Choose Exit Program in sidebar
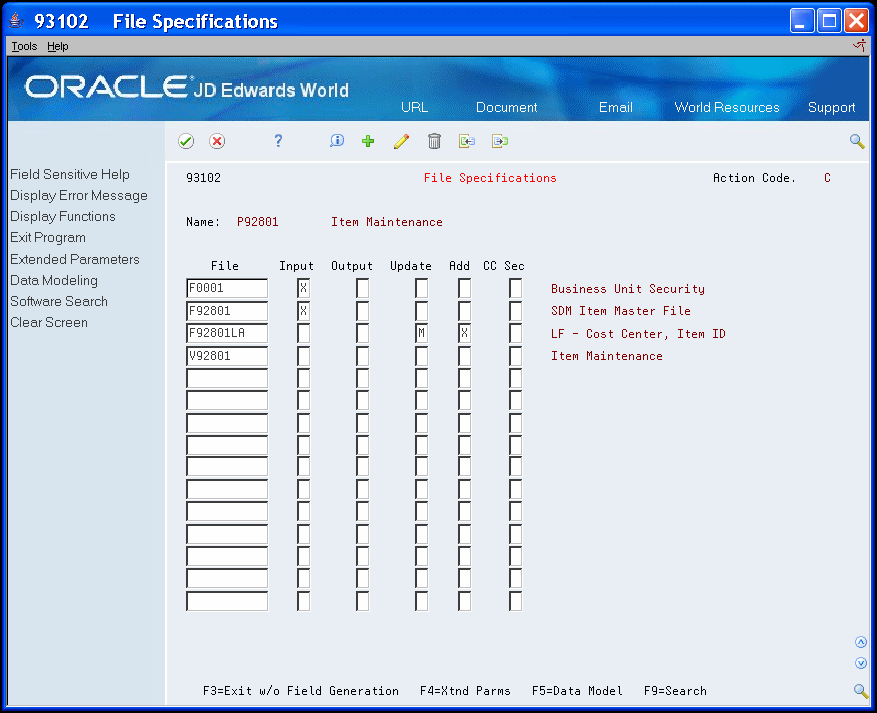The width and height of the screenshot is (877, 713). point(48,238)
